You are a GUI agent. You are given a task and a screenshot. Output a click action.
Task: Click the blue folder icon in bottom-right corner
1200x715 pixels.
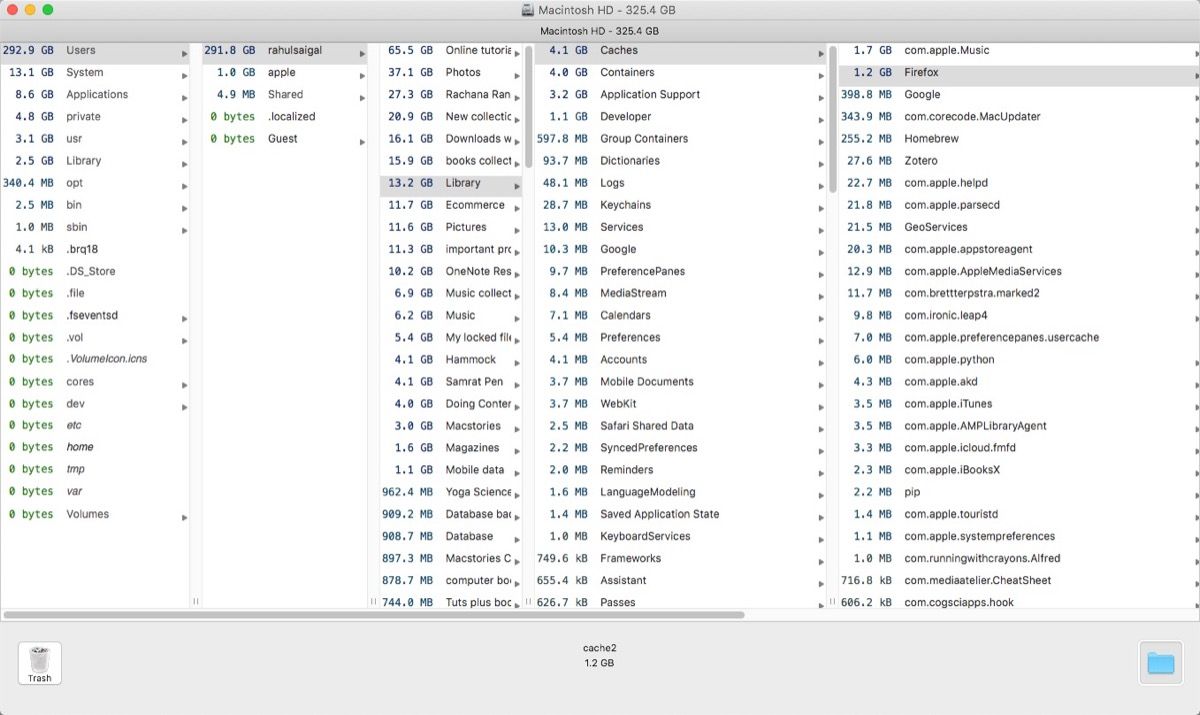(1160, 662)
